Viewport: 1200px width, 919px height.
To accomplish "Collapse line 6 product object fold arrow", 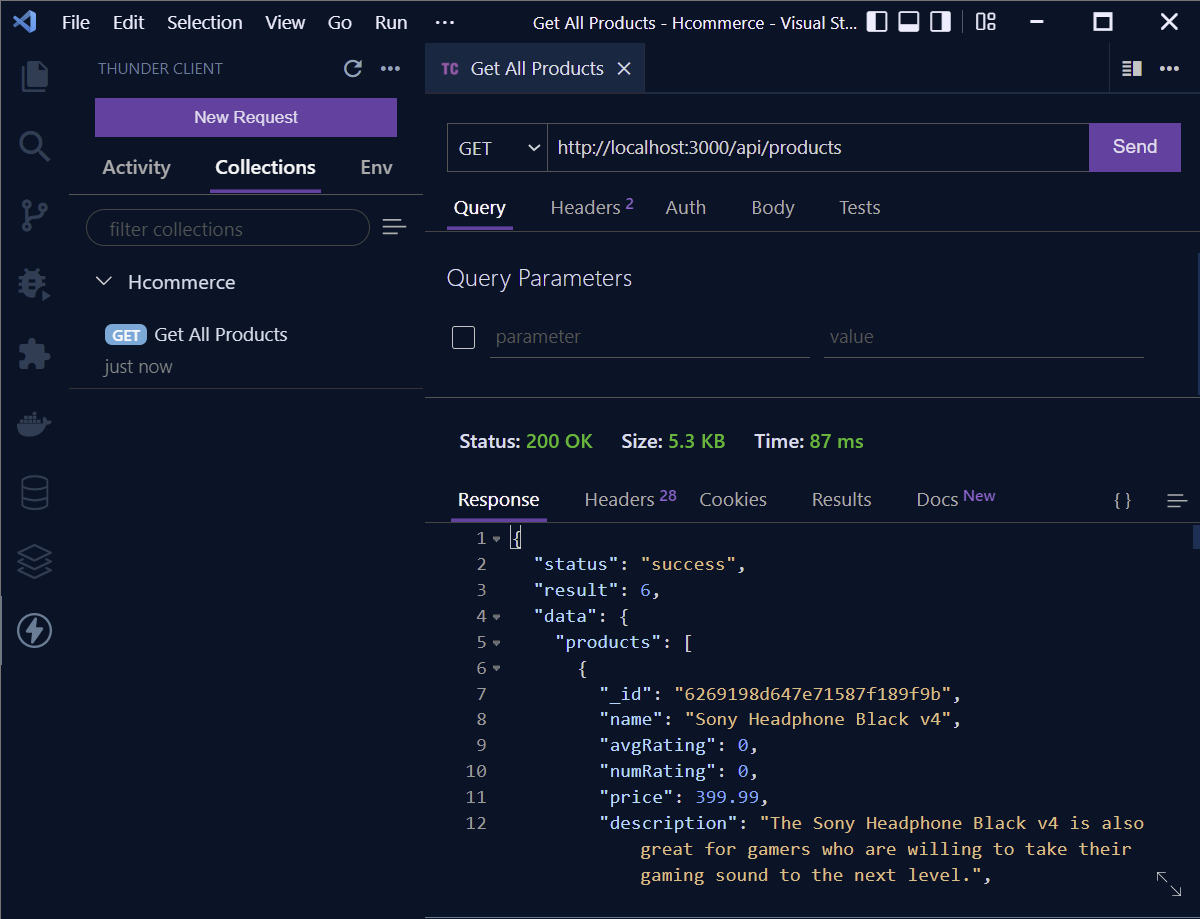I will point(496,669).
